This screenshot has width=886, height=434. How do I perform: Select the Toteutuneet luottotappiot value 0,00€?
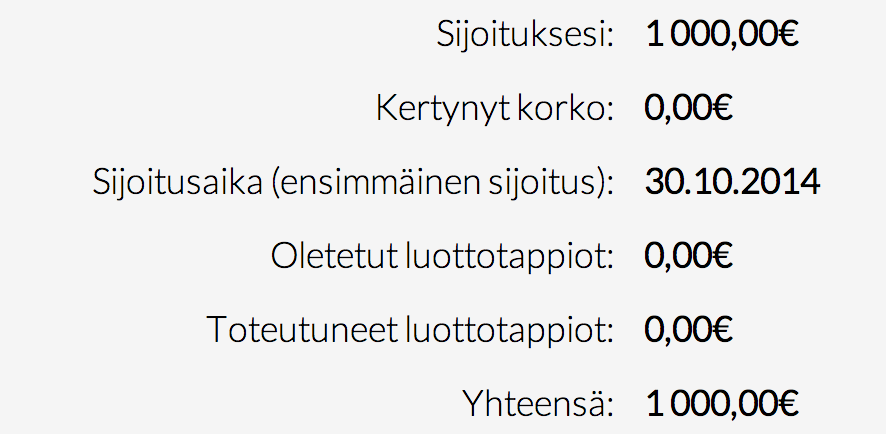[688, 329]
